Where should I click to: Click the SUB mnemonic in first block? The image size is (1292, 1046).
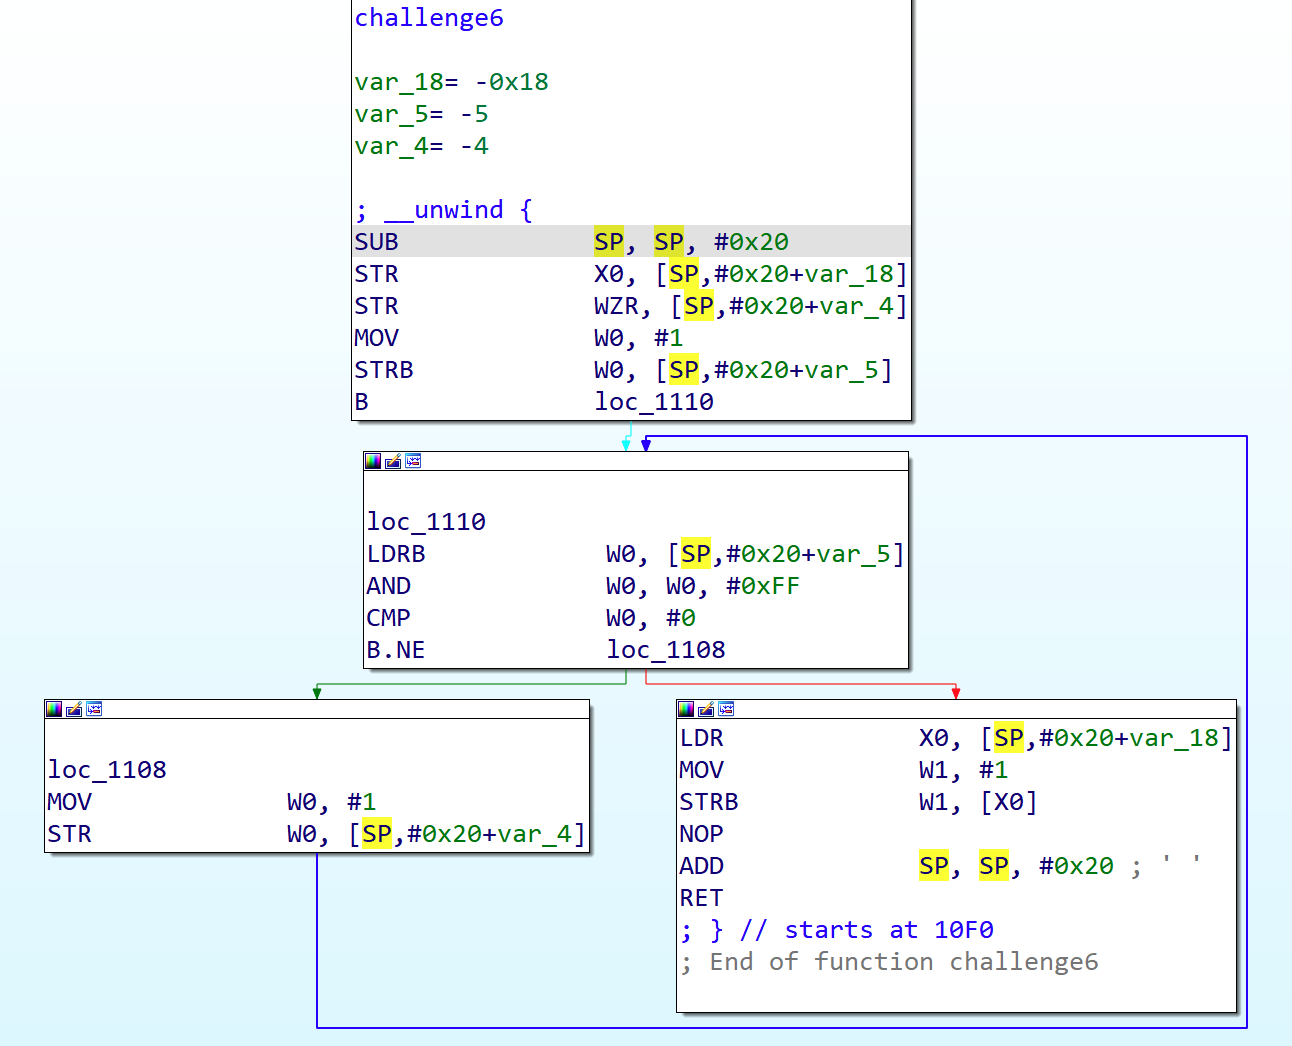[376, 242]
